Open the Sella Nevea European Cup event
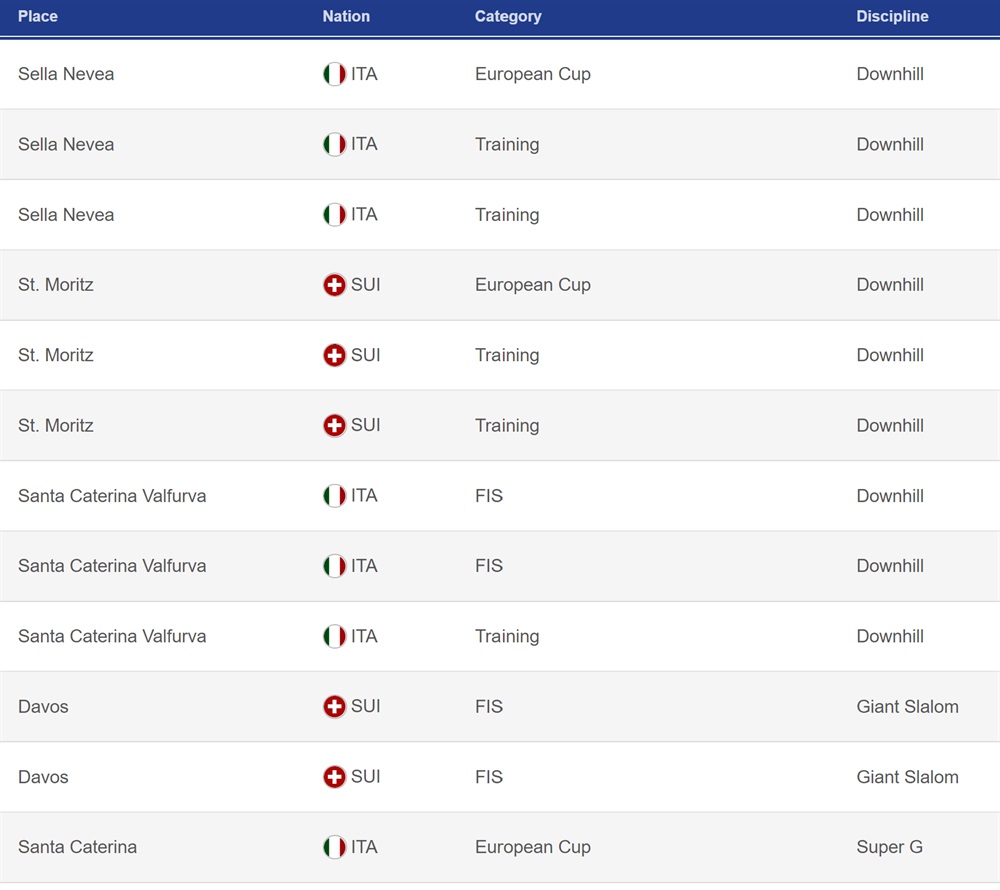 pos(500,74)
